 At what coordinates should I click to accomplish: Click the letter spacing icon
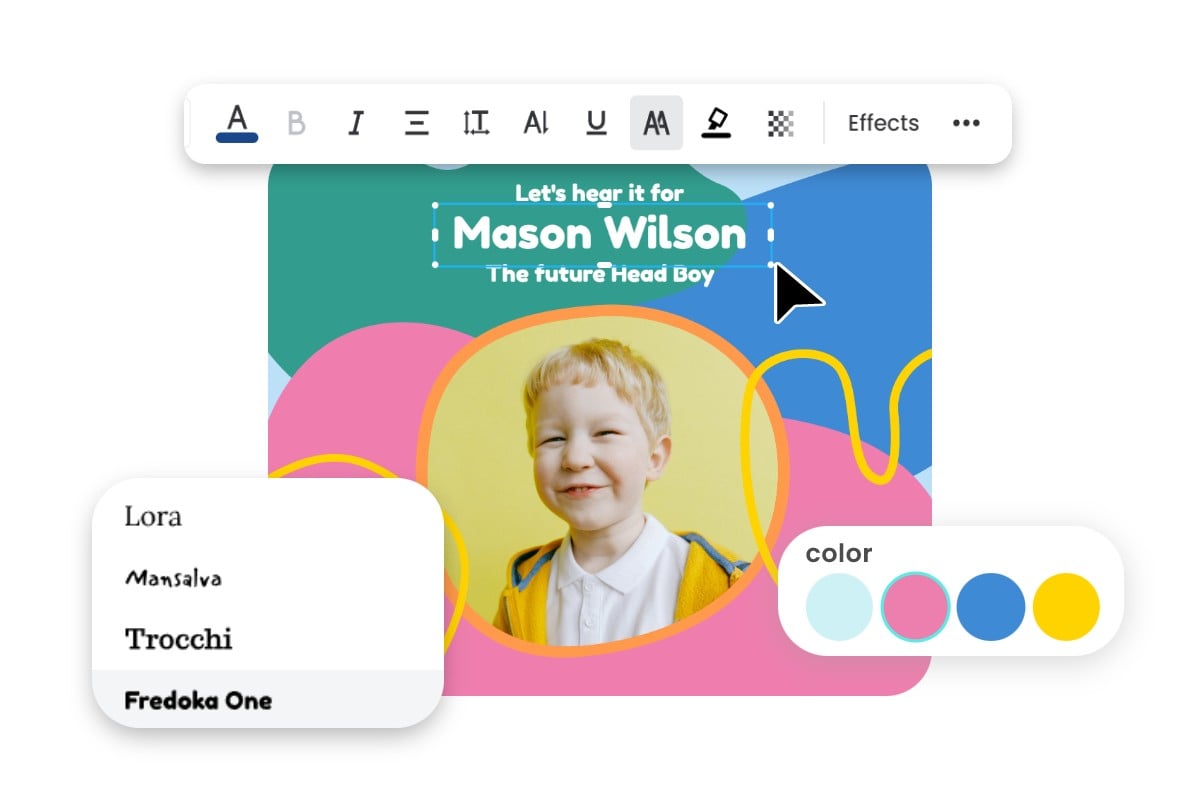tap(536, 122)
